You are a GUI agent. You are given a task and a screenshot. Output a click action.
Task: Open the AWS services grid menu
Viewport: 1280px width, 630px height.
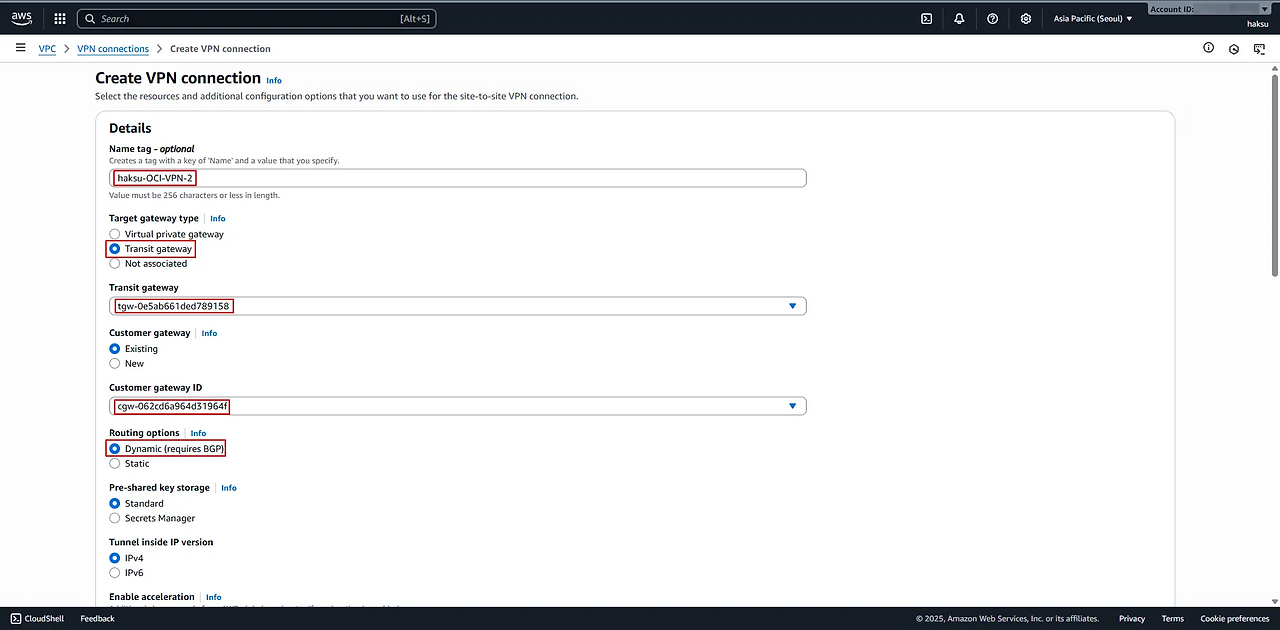[x=60, y=18]
